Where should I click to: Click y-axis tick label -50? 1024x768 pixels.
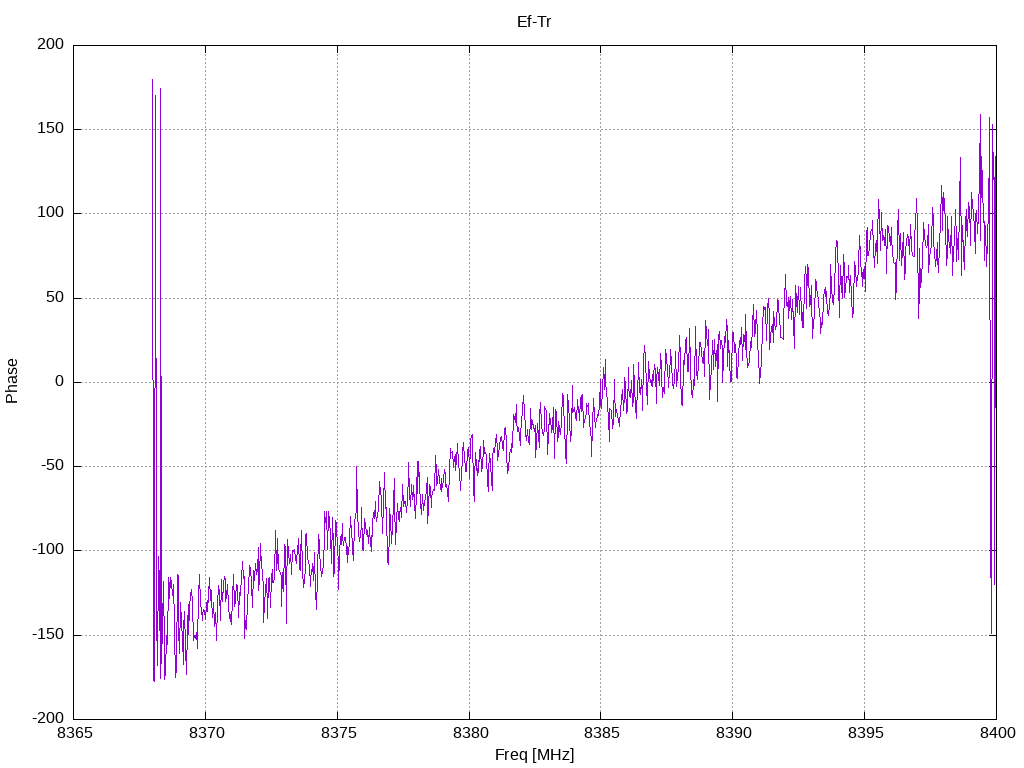53,466
